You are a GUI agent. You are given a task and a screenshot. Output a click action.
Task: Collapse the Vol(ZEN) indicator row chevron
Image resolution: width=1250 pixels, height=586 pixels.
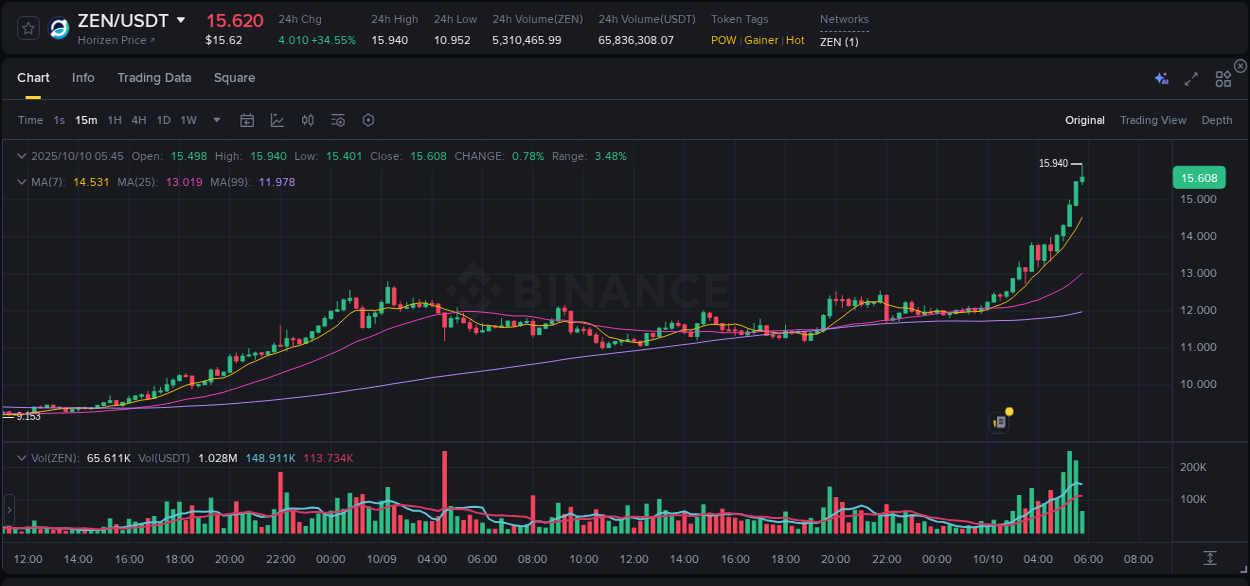(21, 456)
